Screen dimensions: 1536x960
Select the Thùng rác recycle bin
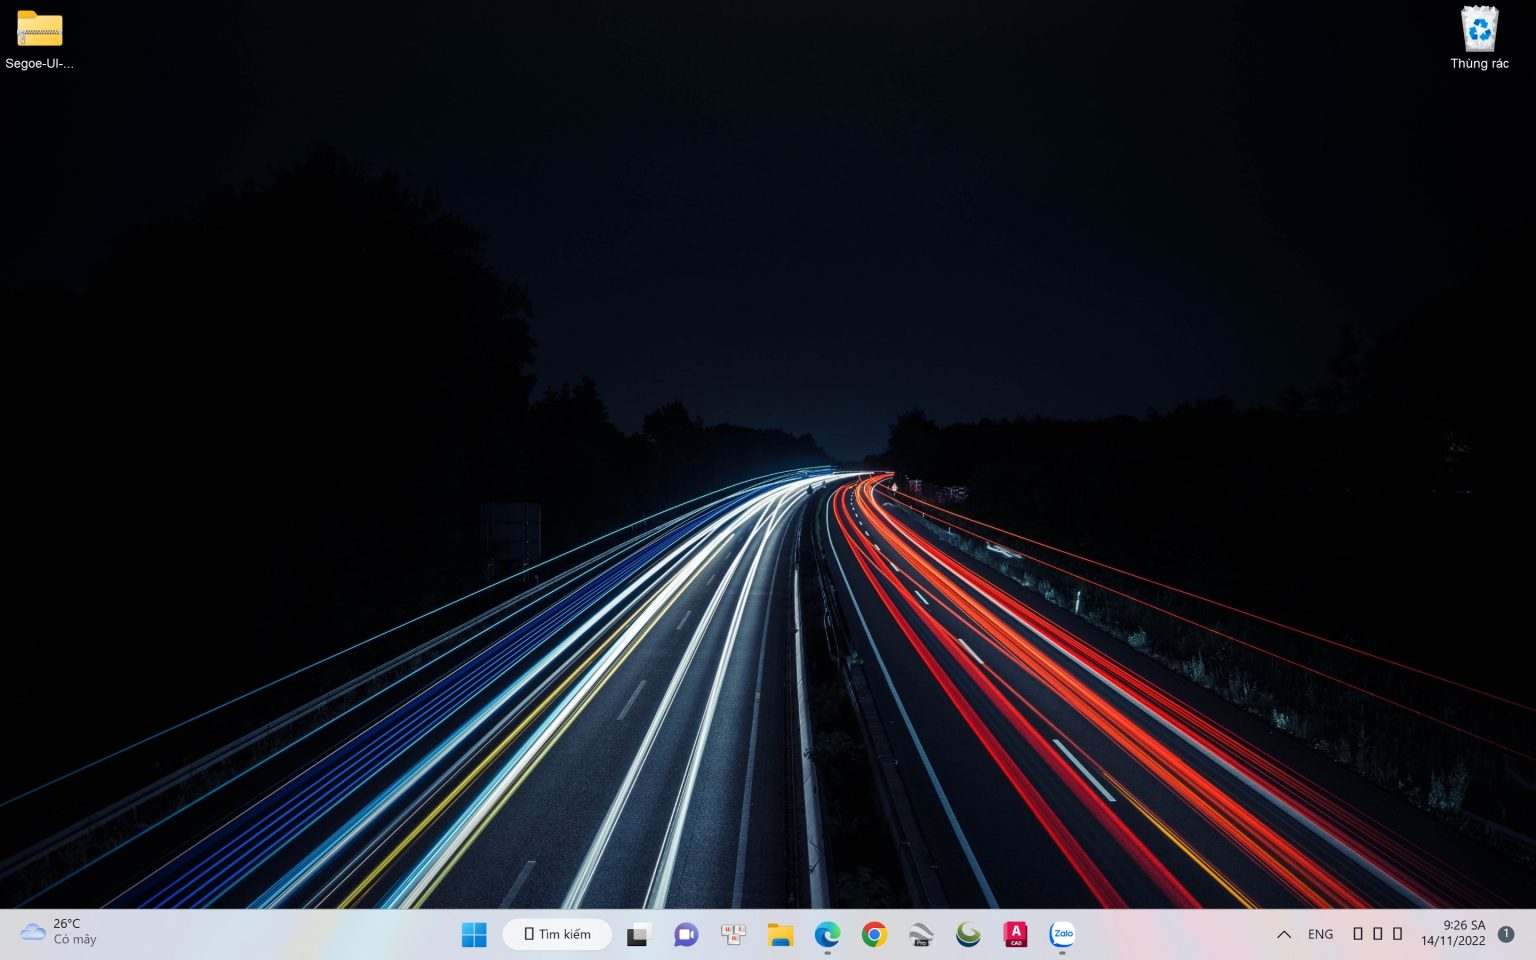pos(1479,40)
